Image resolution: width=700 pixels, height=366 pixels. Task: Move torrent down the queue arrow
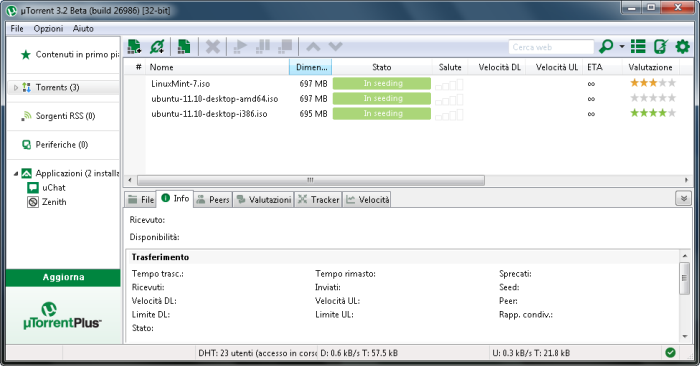pos(335,46)
